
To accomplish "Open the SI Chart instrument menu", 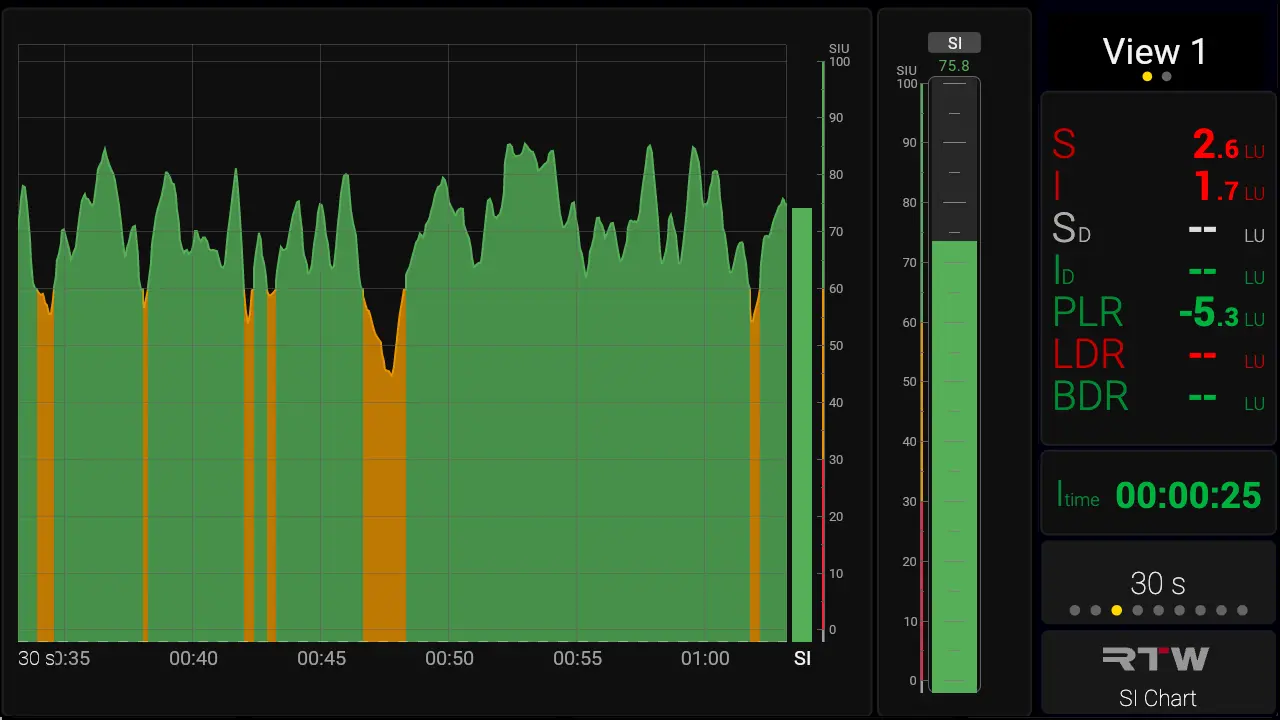I will pos(1157,698).
